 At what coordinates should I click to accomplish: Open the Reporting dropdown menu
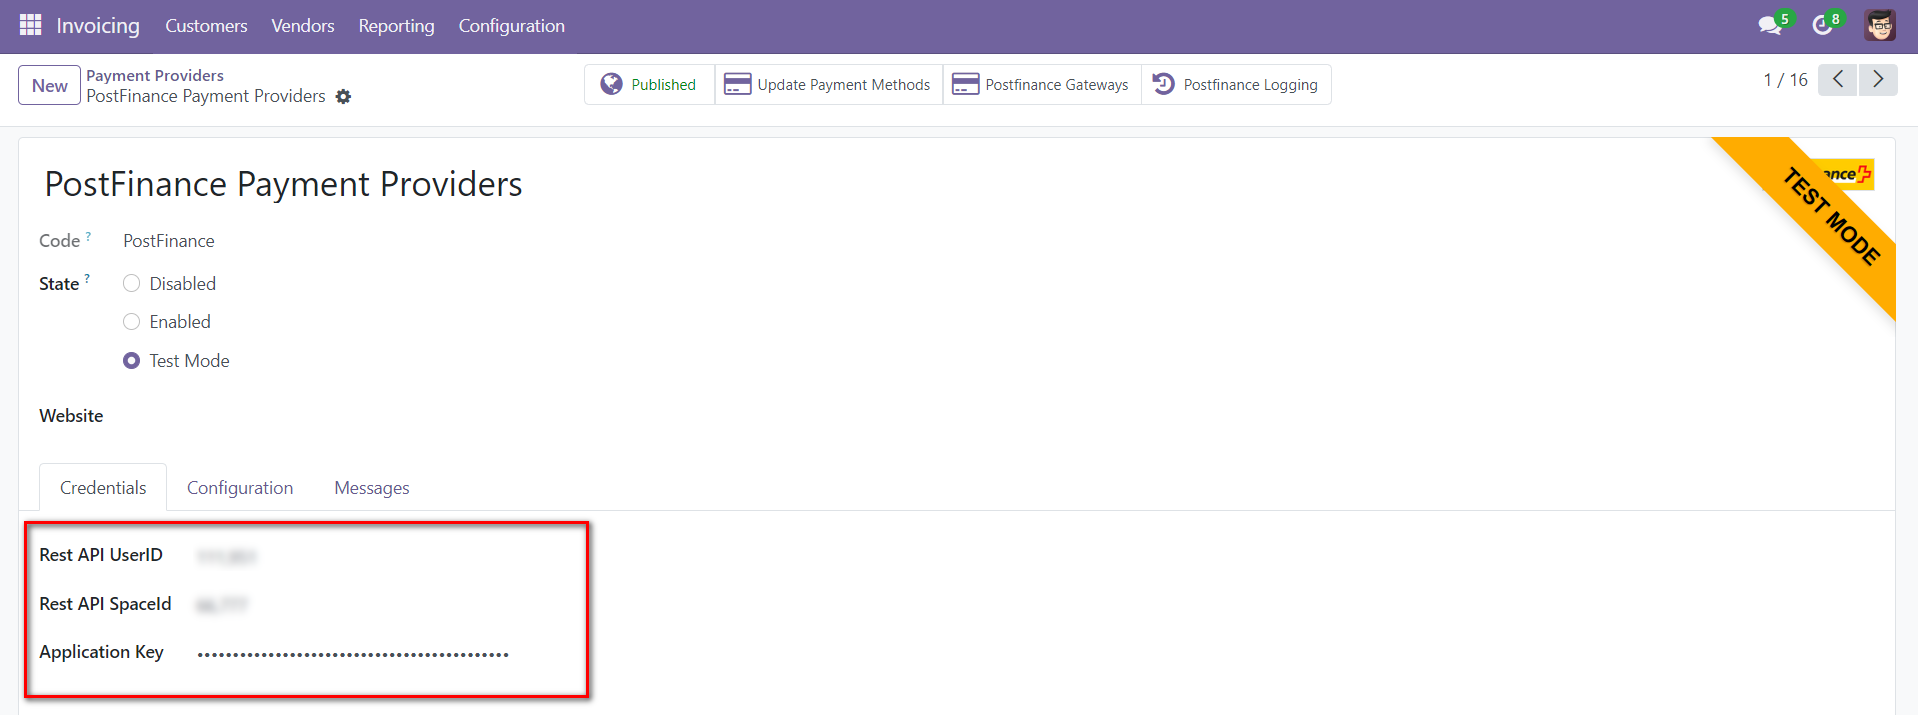[396, 26]
